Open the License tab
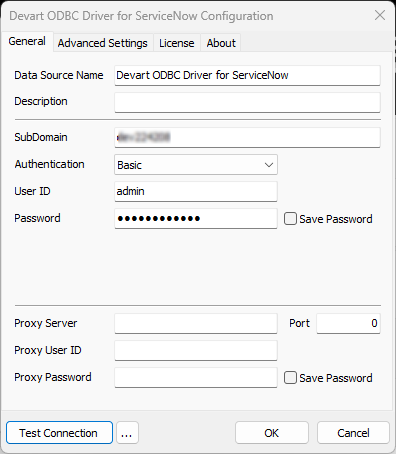Viewport: 396px width, 454px height. click(x=177, y=43)
